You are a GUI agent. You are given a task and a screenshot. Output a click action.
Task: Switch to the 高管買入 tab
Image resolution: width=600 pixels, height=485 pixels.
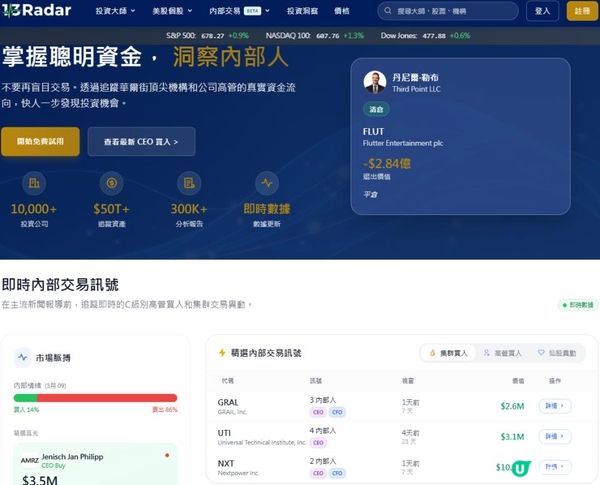click(x=502, y=353)
